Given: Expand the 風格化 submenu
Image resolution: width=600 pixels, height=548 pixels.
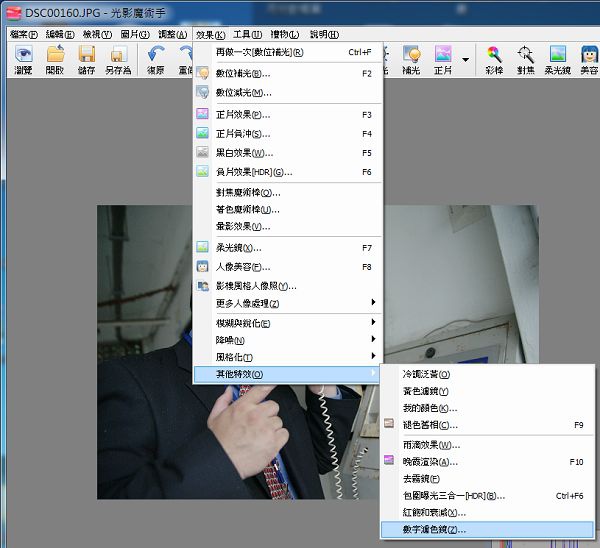Looking at the screenshot, I should click(287, 356).
